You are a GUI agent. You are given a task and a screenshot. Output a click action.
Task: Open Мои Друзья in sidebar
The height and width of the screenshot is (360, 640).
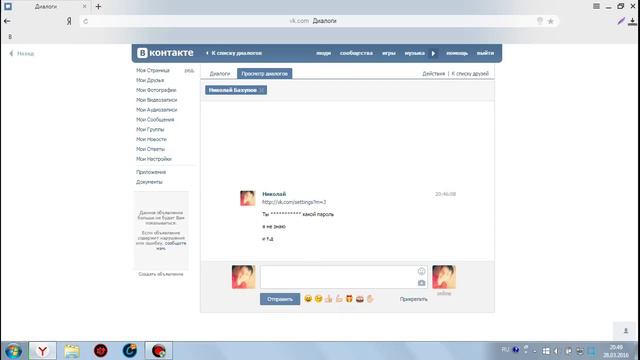150,80
